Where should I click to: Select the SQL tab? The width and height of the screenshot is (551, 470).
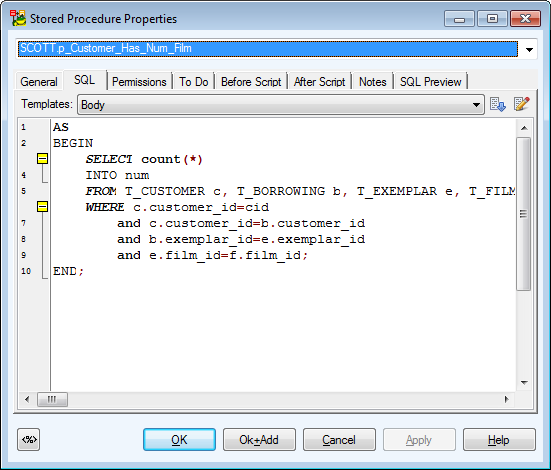(84, 80)
